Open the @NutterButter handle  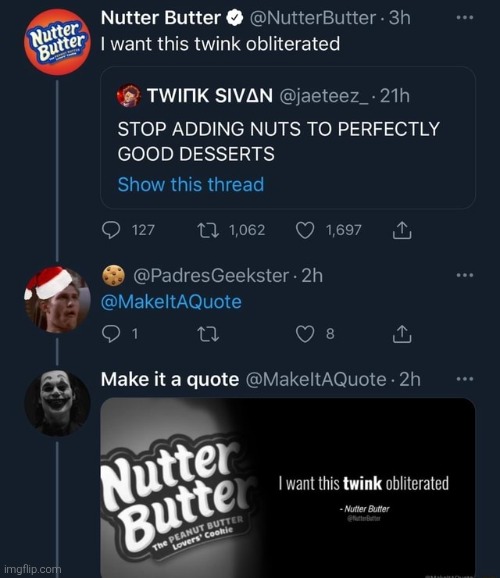pyautogui.click(x=313, y=18)
